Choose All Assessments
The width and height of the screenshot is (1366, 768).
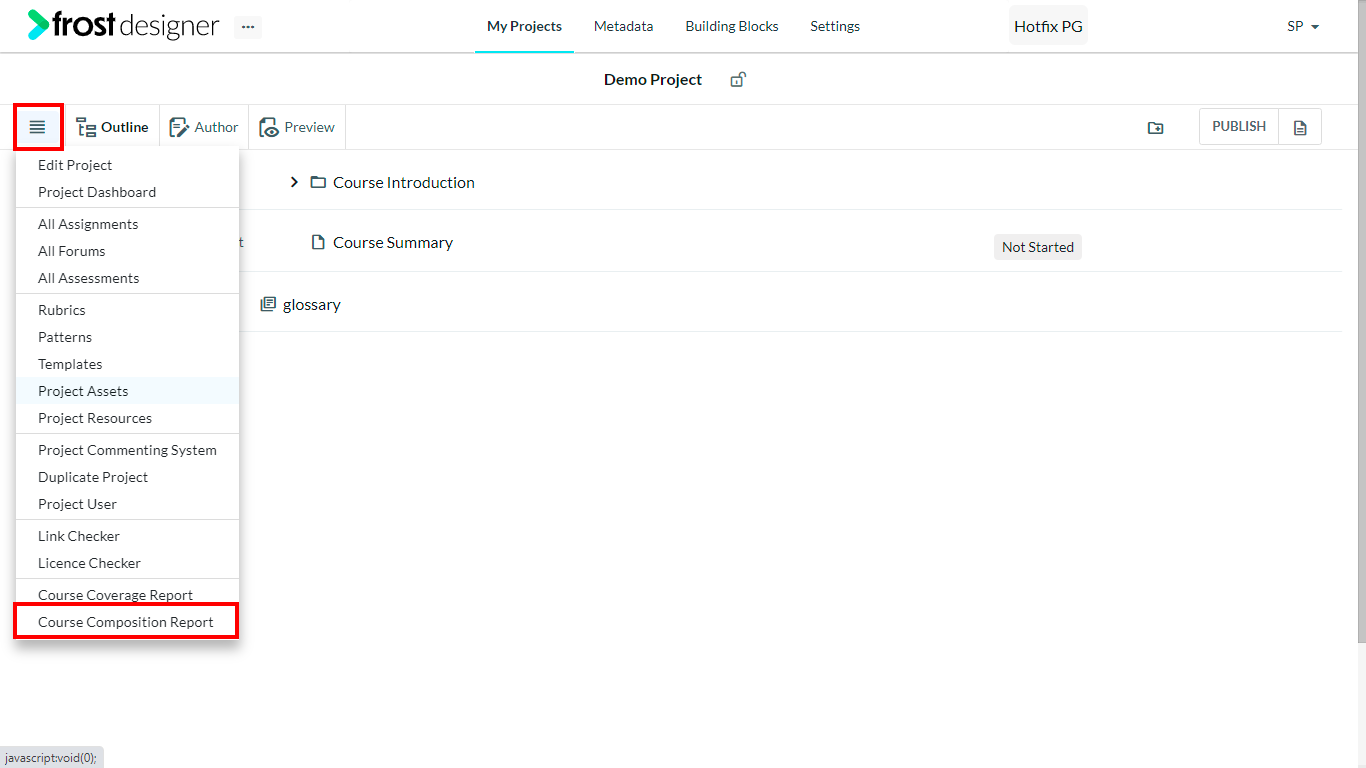tap(127, 278)
